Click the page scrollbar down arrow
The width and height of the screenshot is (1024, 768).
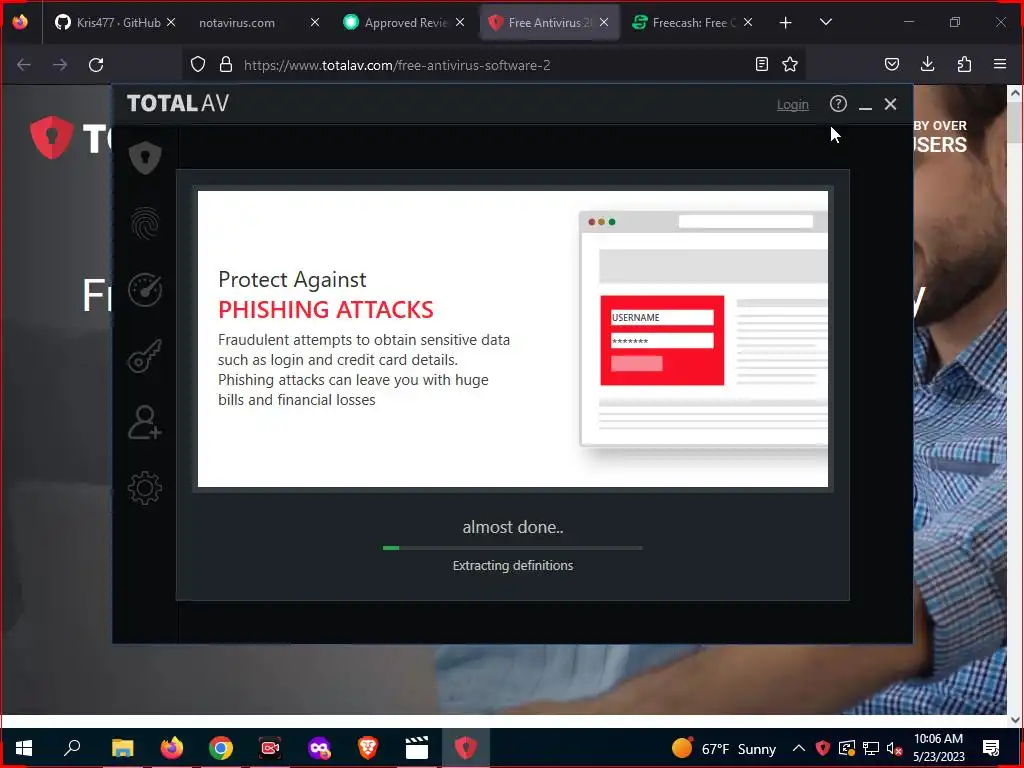[x=1014, y=720]
